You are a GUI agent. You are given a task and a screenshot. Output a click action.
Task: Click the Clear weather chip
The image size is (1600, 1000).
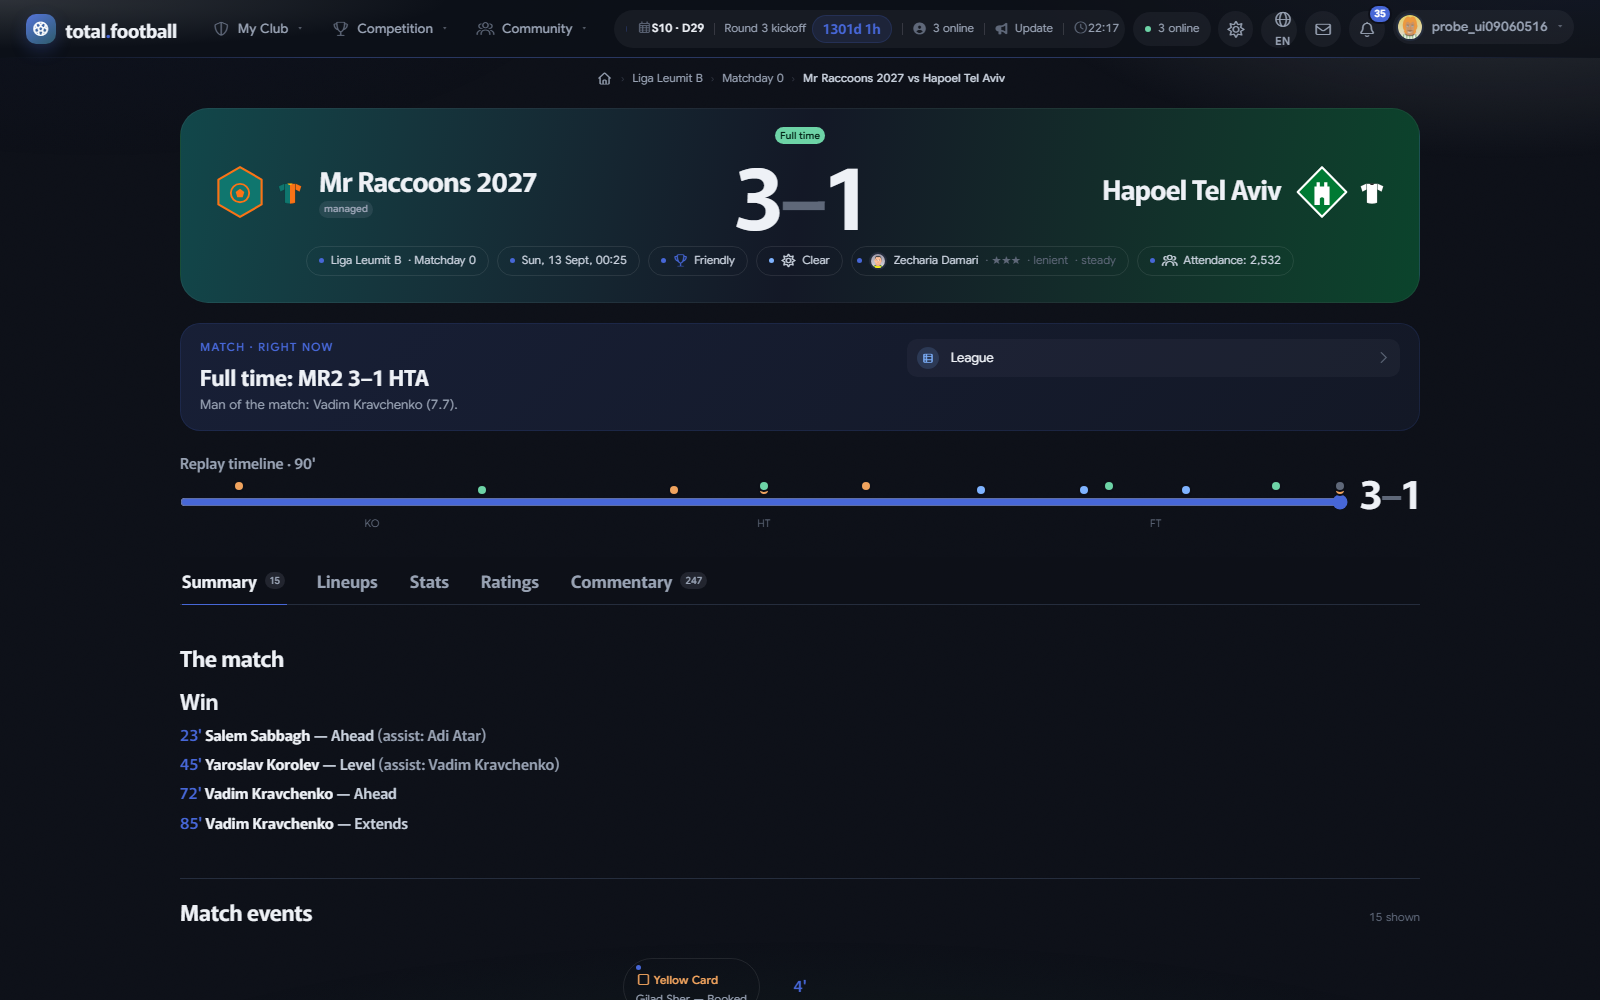point(799,260)
